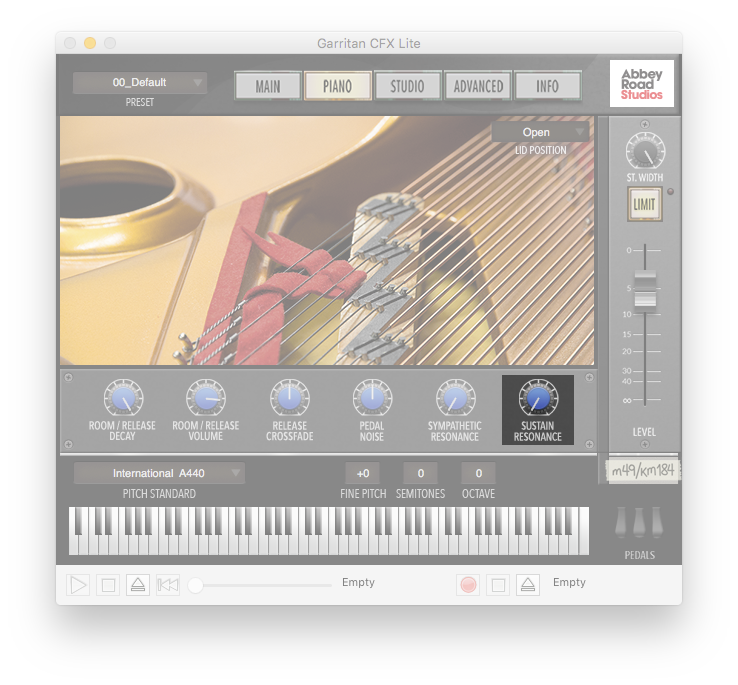Click the red record button
Image resolution: width=738 pixels, height=685 pixels.
[468, 585]
